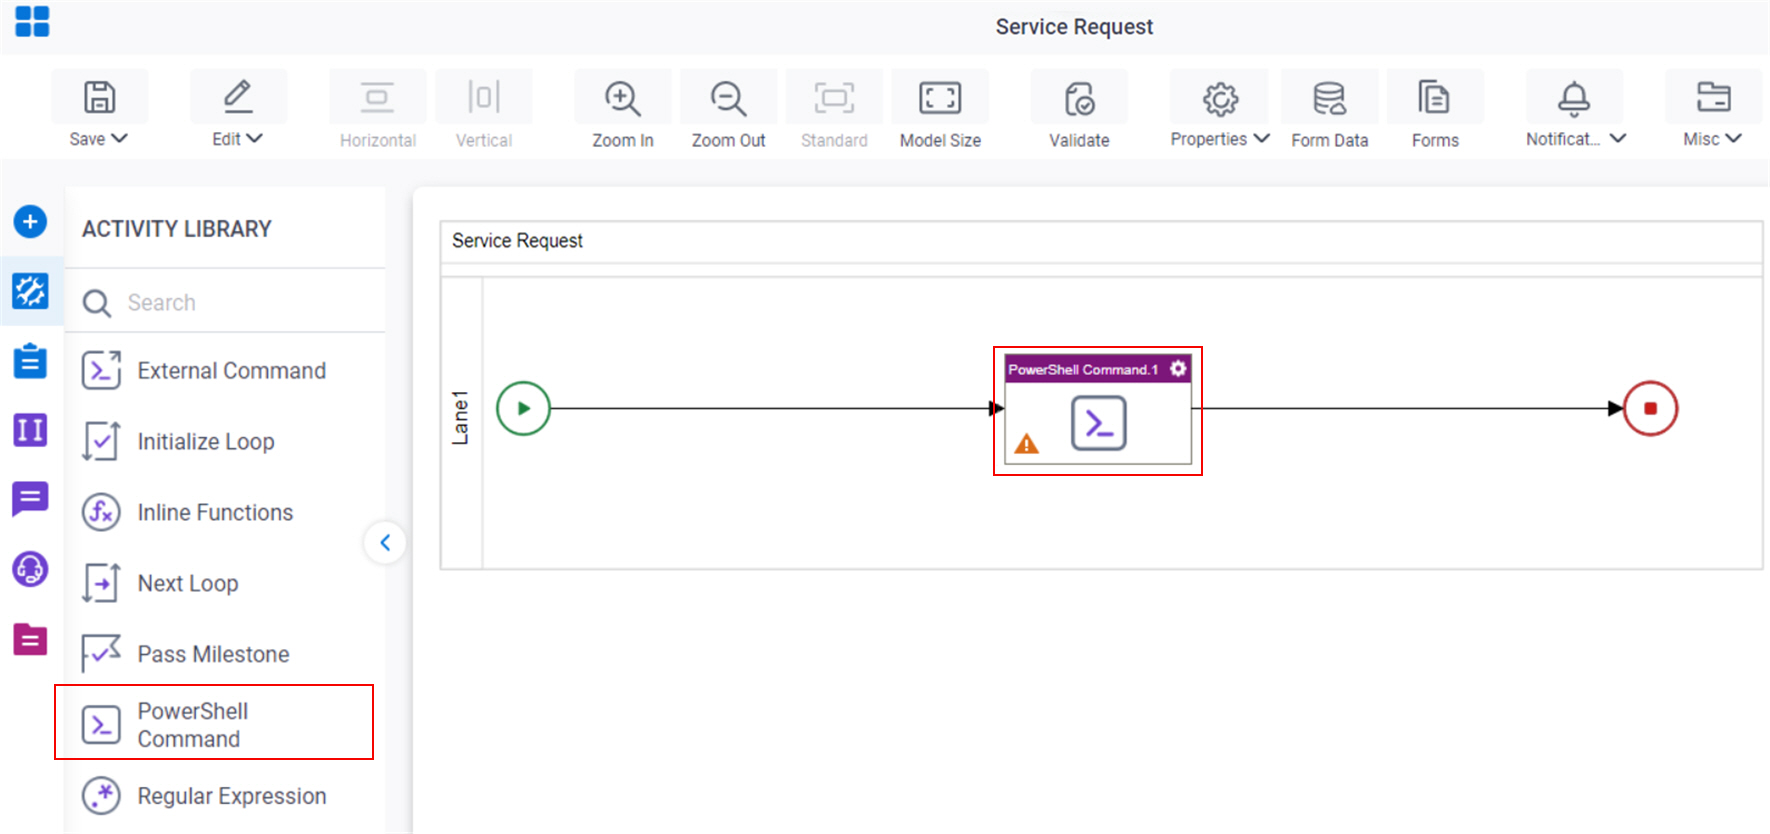Screen dimensions: 1770x834
Task: Click the Vertical align icon
Action: tap(484, 97)
